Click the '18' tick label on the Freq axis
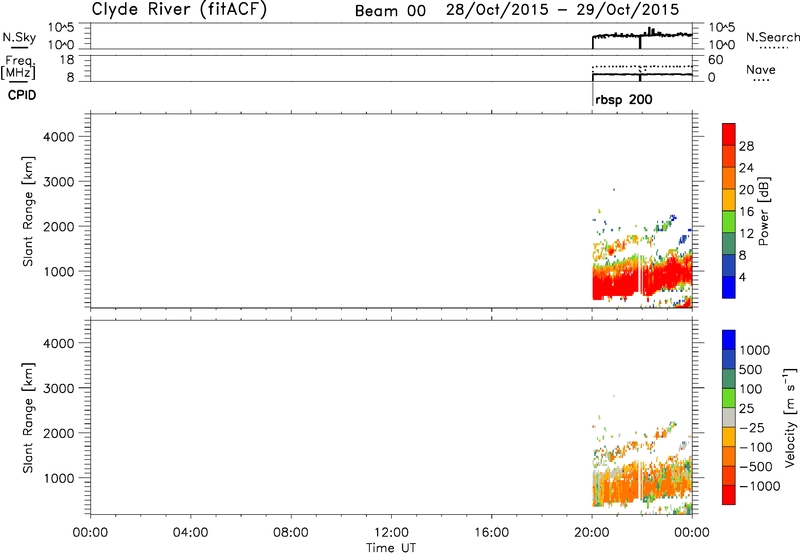This screenshot has width=800, height=554. point(68,60)
